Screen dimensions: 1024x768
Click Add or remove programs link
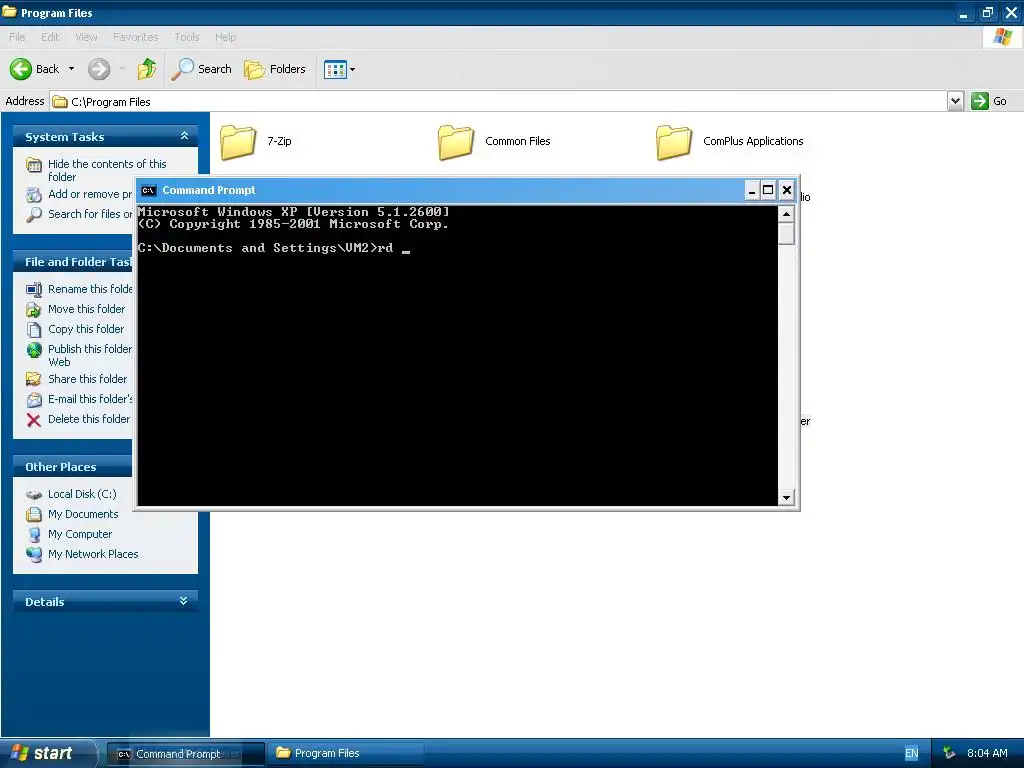click(89, 194)
